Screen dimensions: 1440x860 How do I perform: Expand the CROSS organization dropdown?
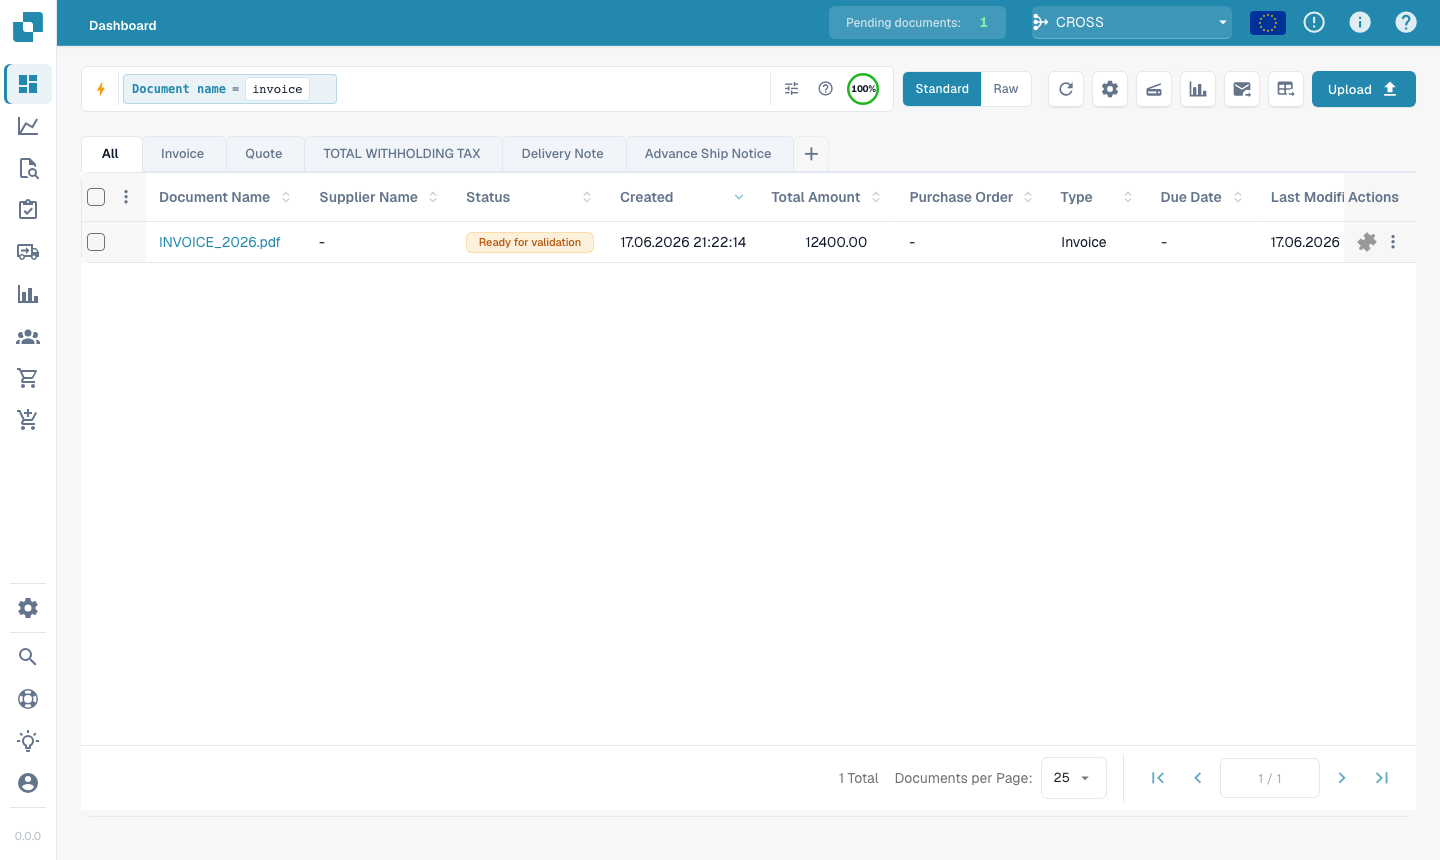point(1132,22)
